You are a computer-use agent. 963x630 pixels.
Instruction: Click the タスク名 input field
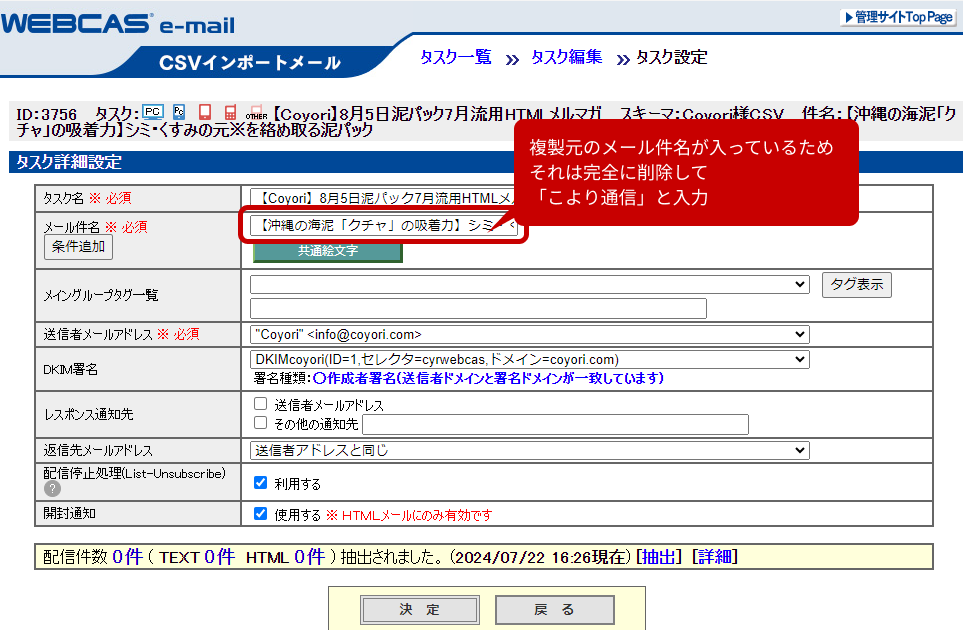tap(384, 198)
